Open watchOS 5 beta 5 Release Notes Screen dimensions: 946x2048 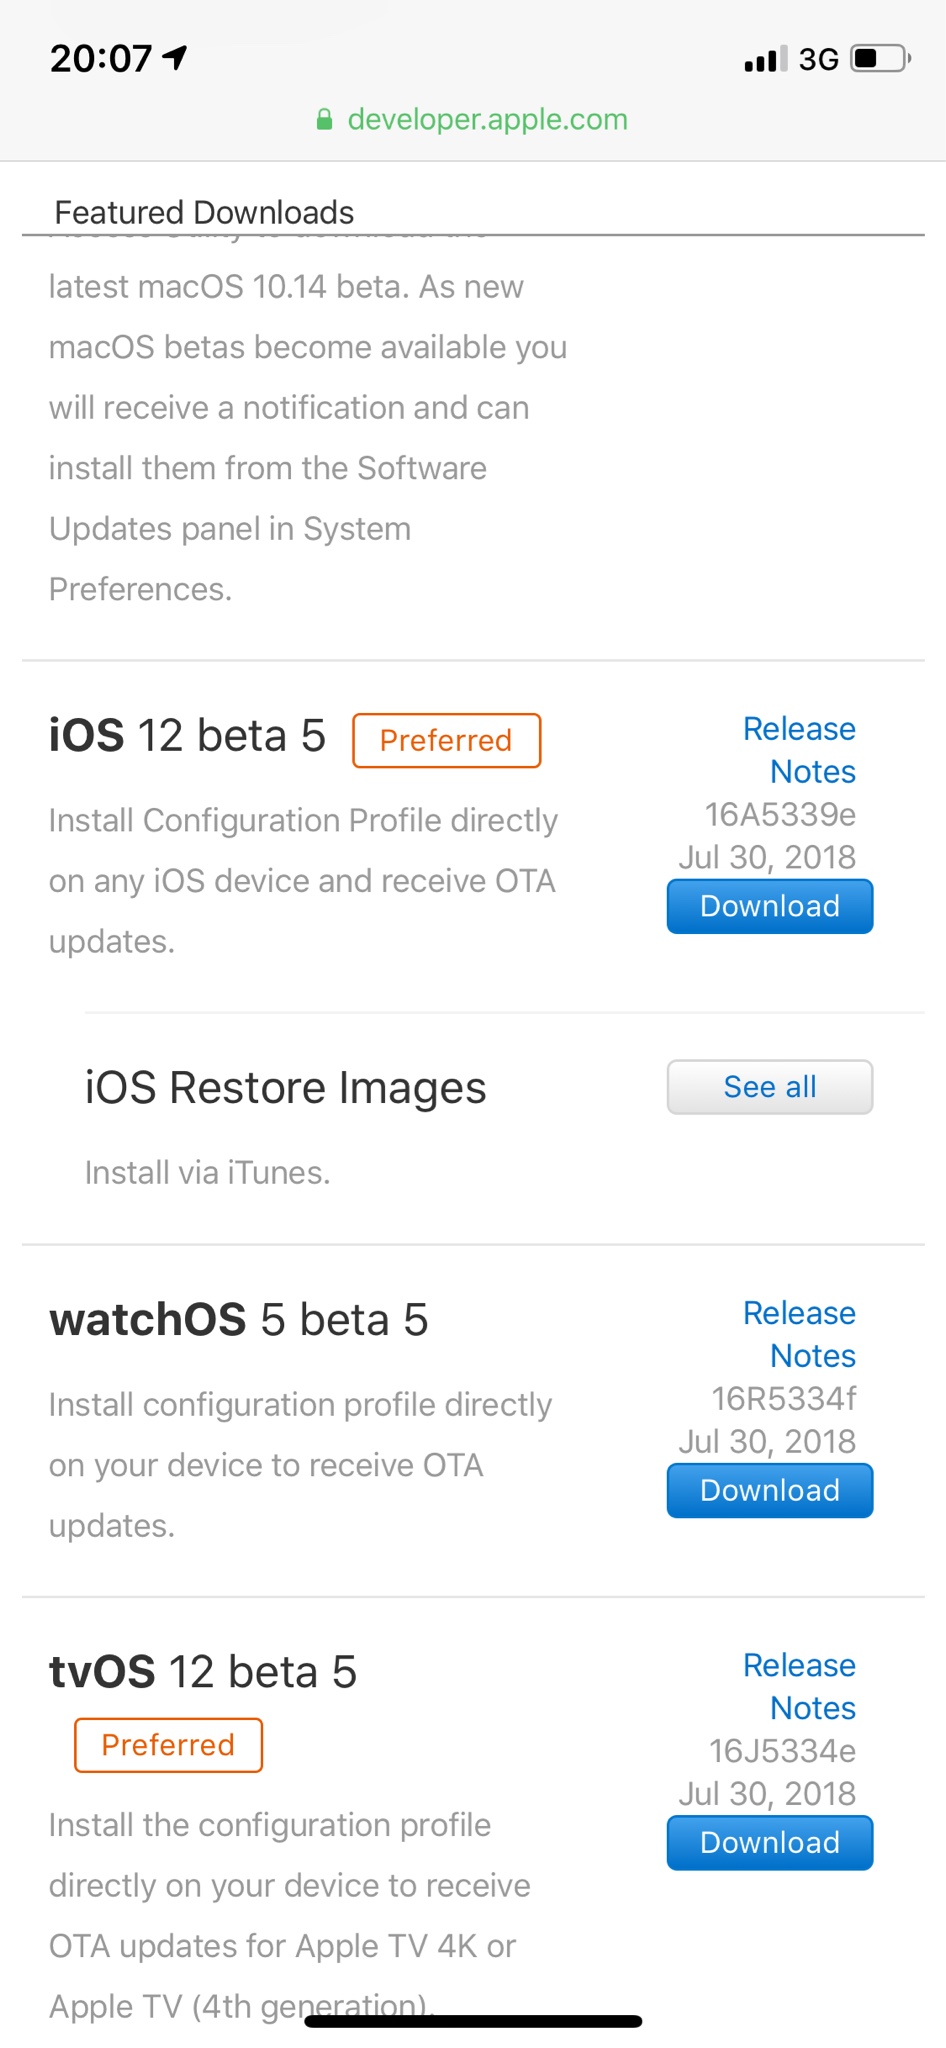pos(799,1334)
